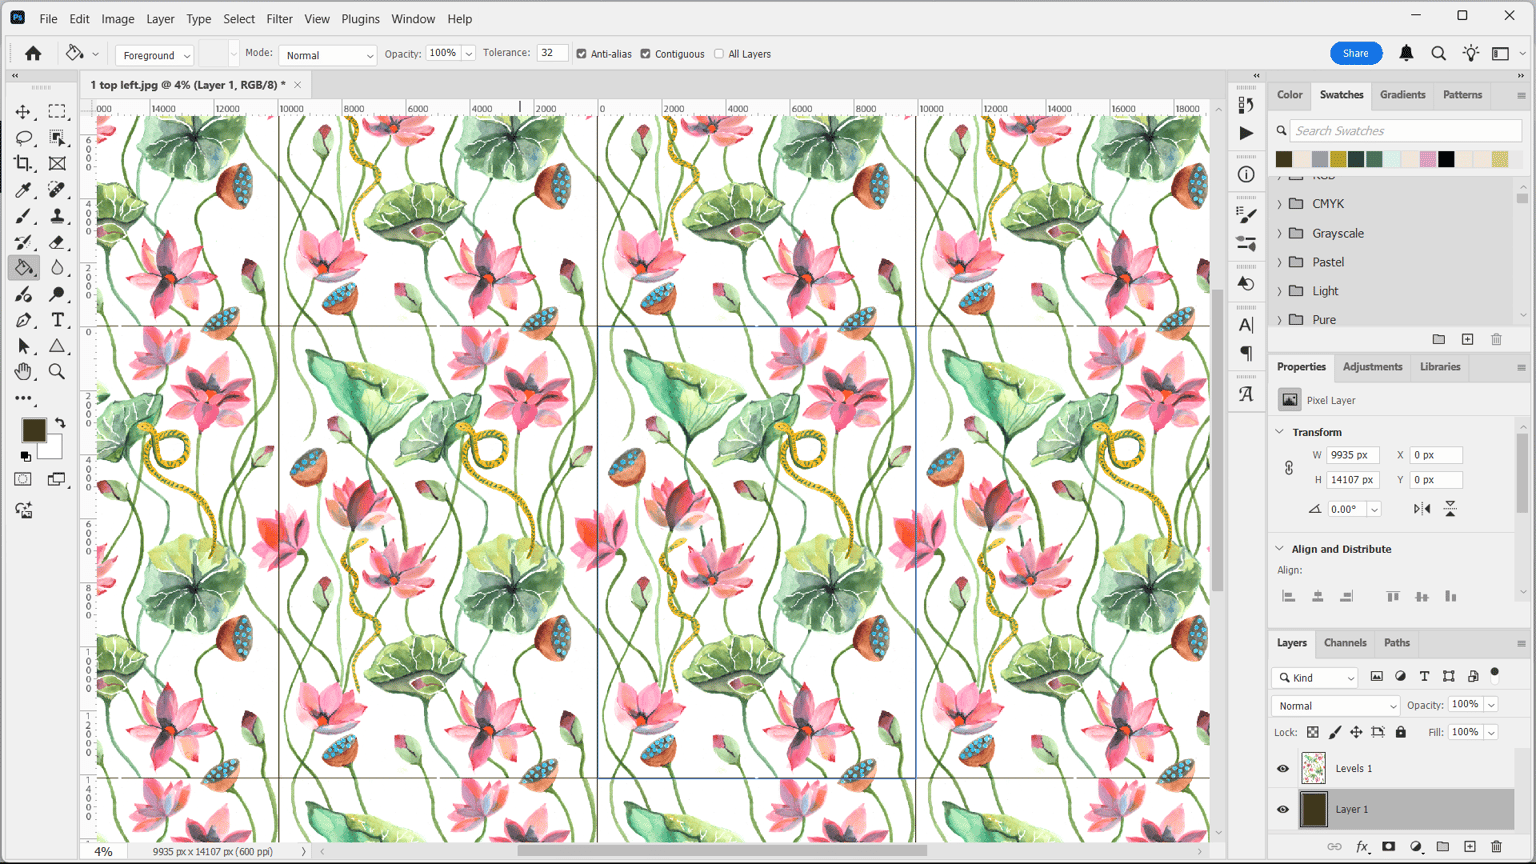Select the Pen tool
Image resolution: width=1536 pixels, height=864 pixels.
point(23,320)
